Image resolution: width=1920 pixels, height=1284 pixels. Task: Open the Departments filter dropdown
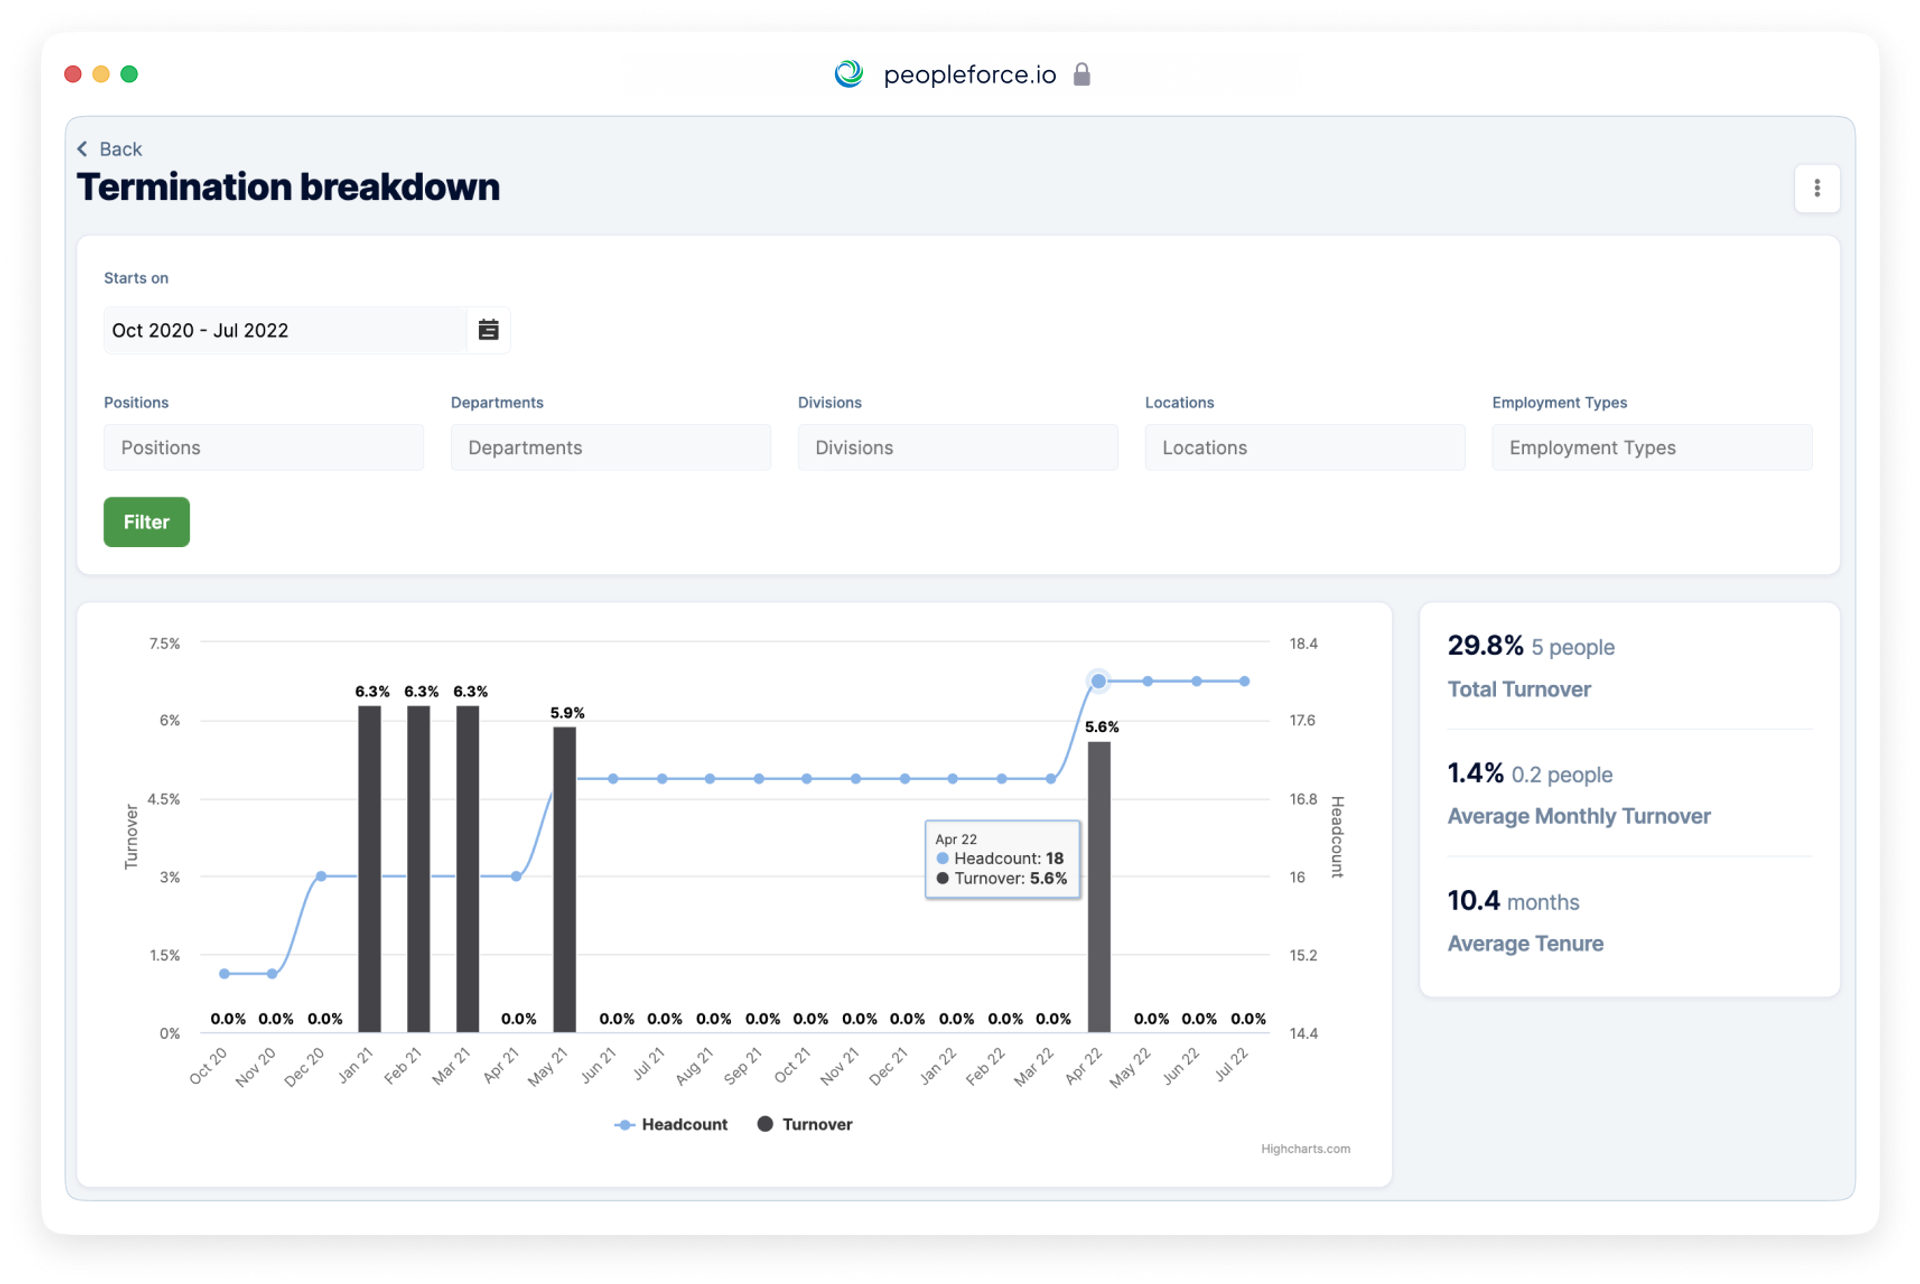pyautogui.click(x=610, y=447)
